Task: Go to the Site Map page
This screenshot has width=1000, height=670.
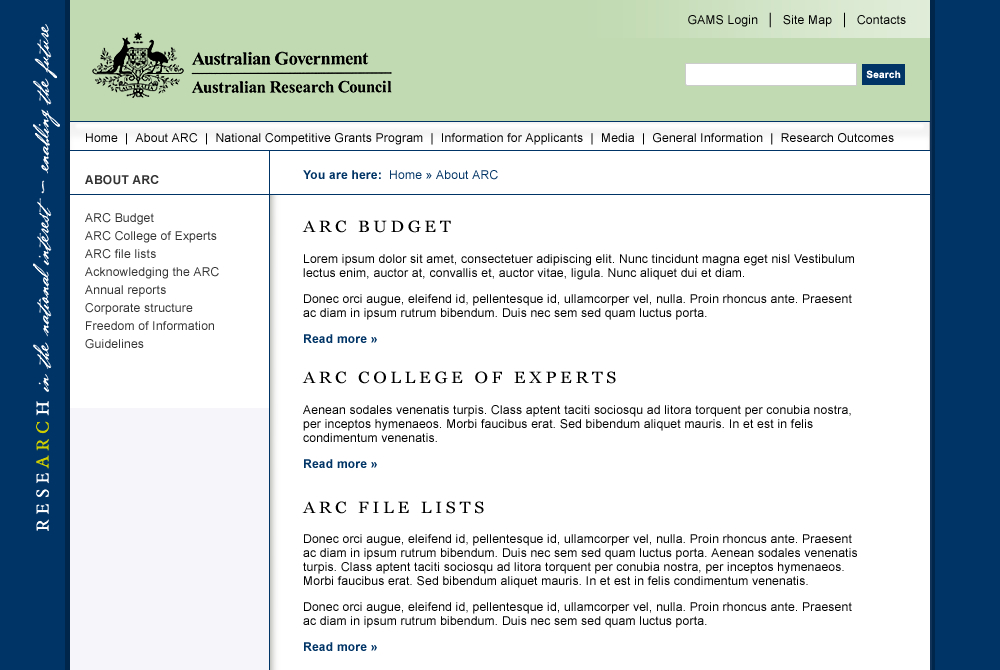Action: (x=807, y=20)
